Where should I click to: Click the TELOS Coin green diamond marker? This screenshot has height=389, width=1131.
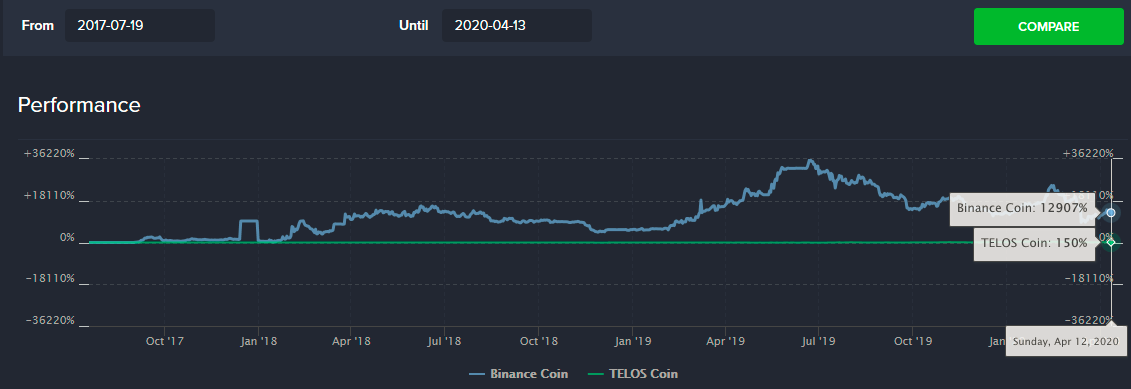click(x=1111, y=242)
